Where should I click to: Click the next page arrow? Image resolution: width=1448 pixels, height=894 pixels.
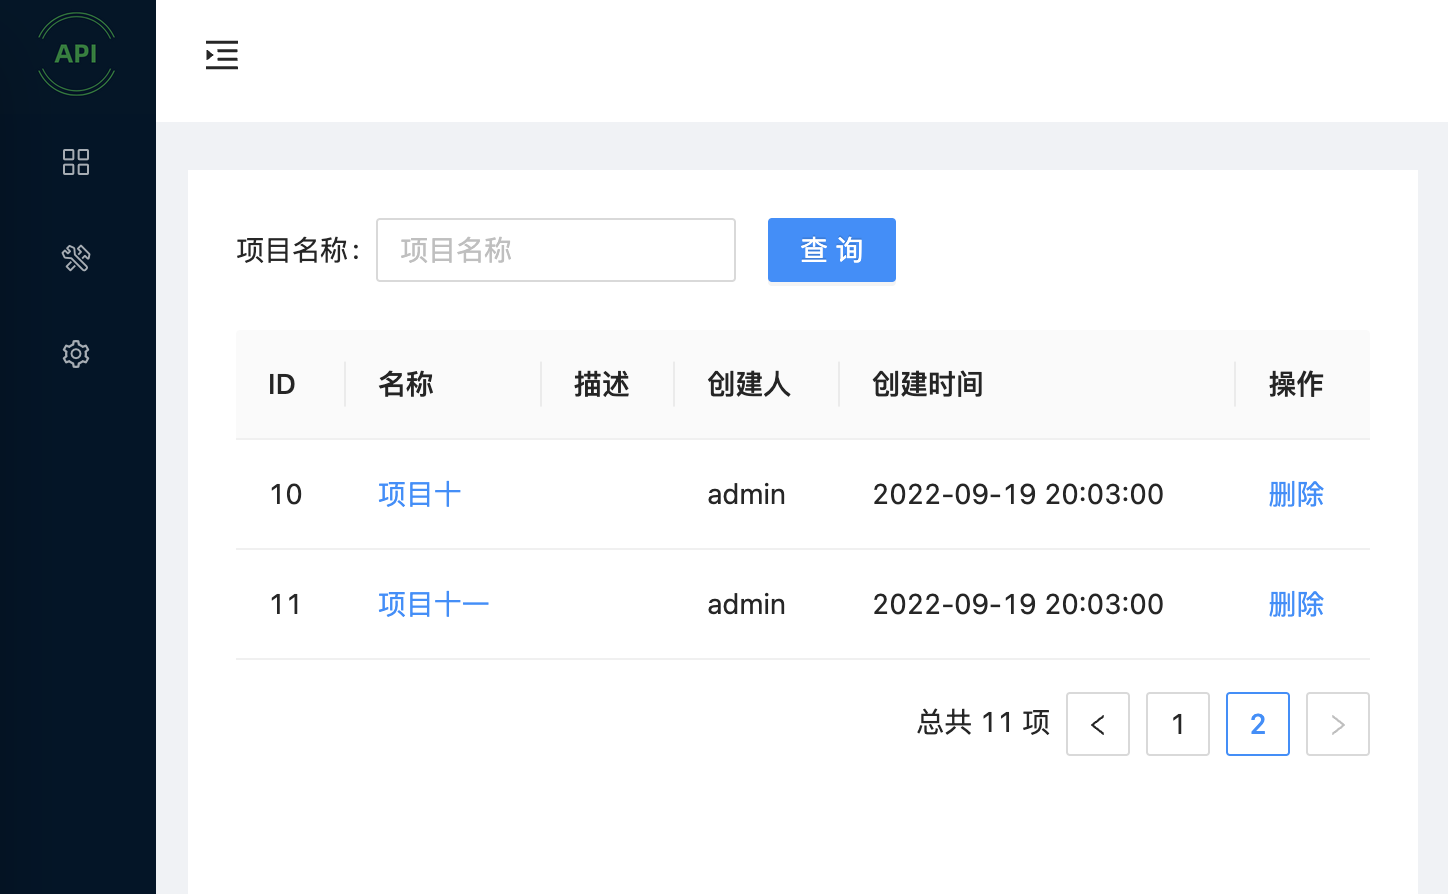pos(1338,724)
